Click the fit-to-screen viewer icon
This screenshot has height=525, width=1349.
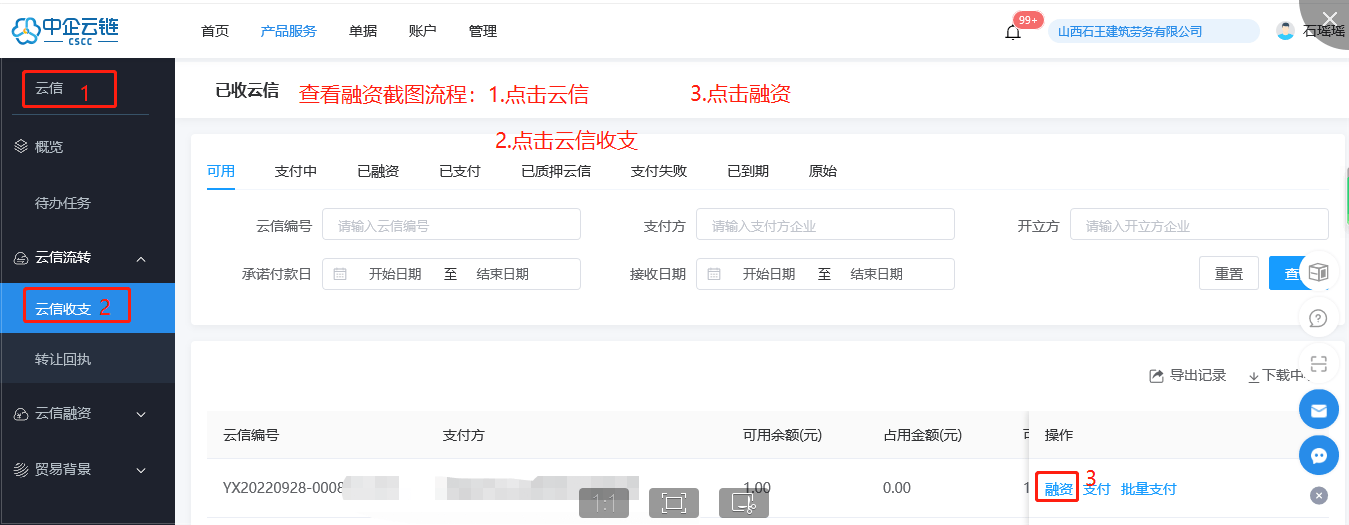click(x=674, y=503)
